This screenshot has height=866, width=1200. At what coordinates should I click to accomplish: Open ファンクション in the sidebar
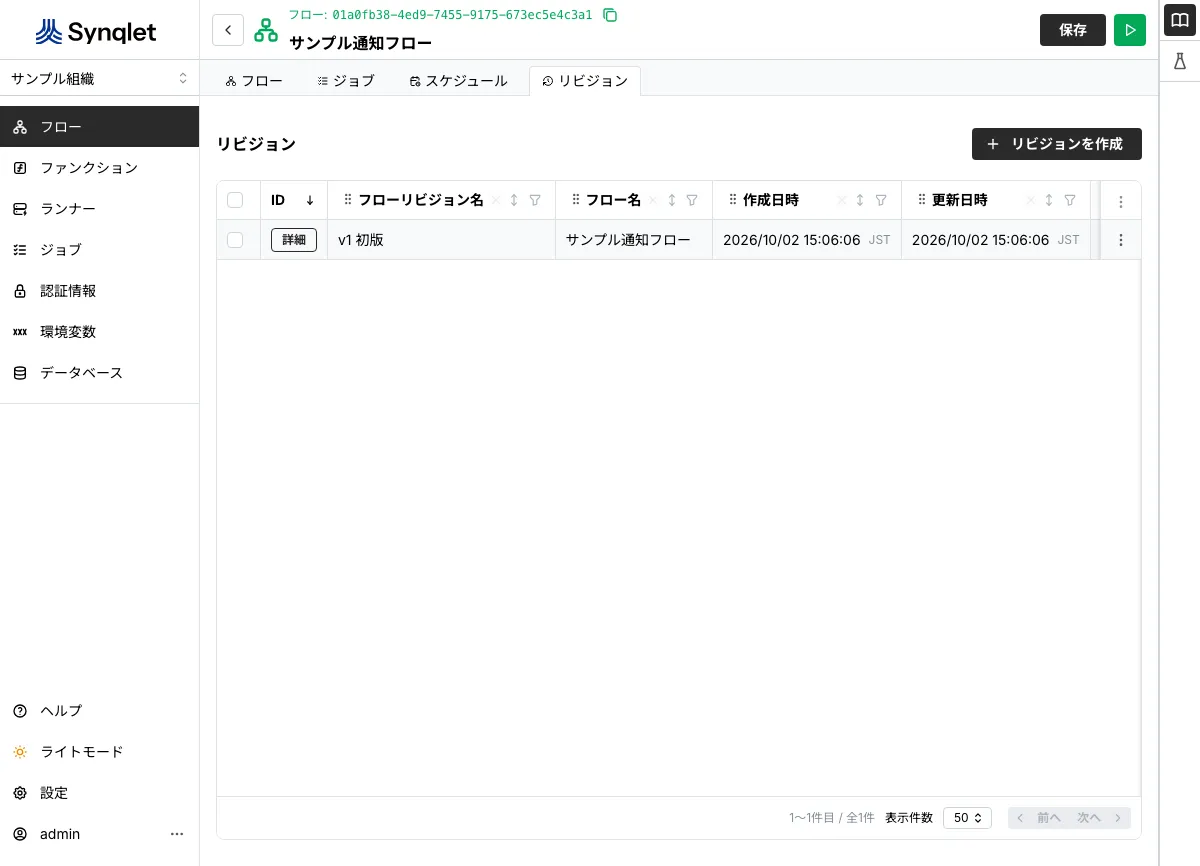99,168
